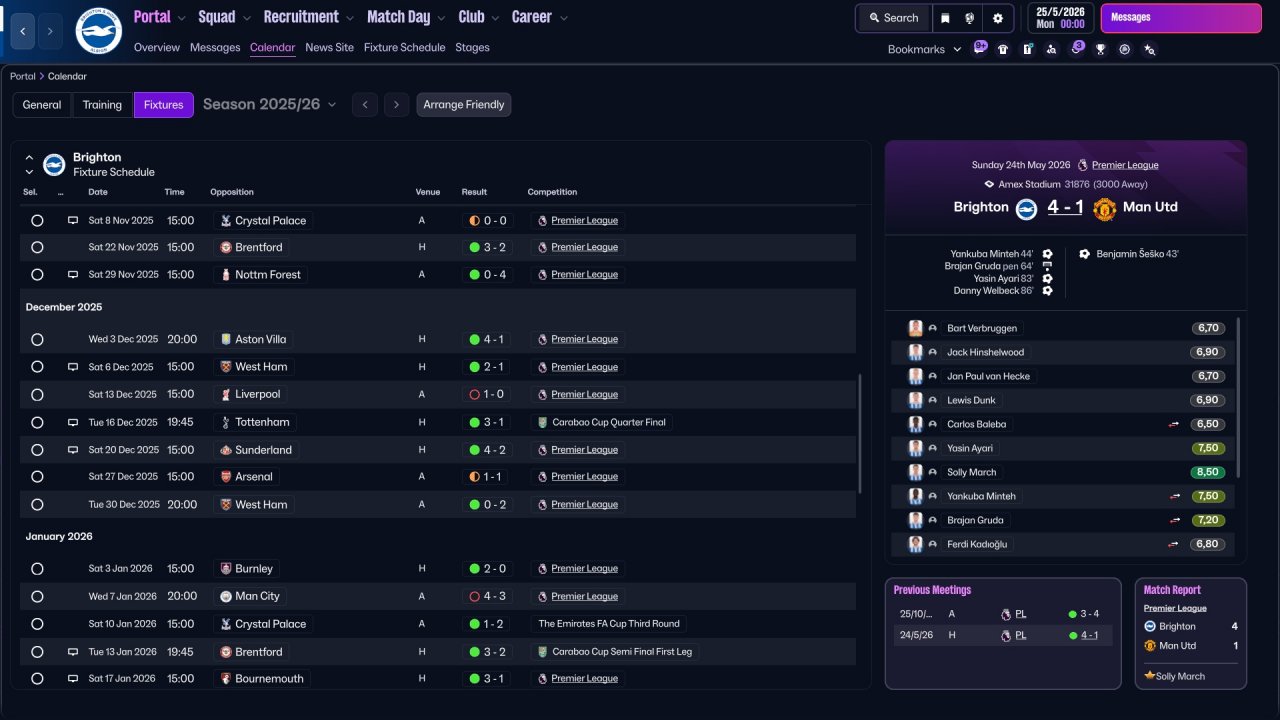Open the Season 2025/26 selector dropdown
The height and width of the screenshot is (720, 1280).
[x=270, y=104]
